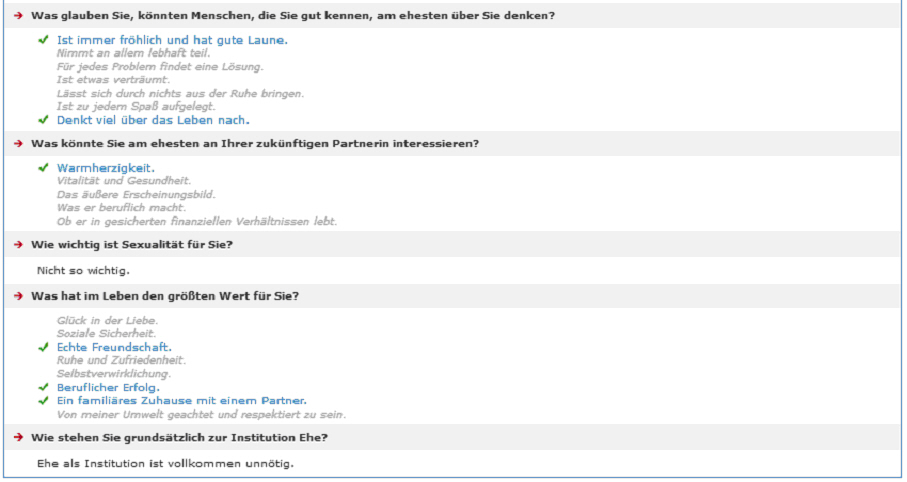This screenshot has width=907, height=482.
Task: Click answer text 'Nicht so wichtig.'
Action: [x=83, y=270]
